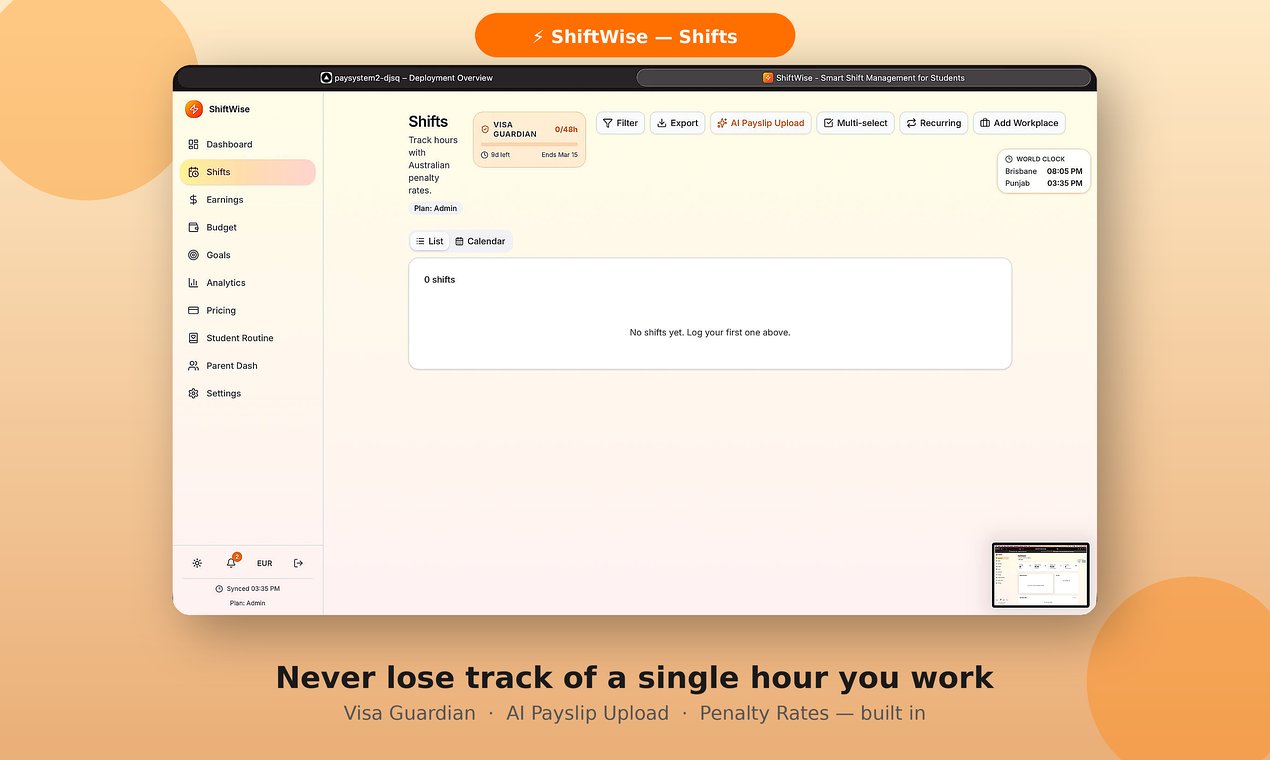
Task: Click the Visa Guardian shield icon
Action: [x=485, y=129]
